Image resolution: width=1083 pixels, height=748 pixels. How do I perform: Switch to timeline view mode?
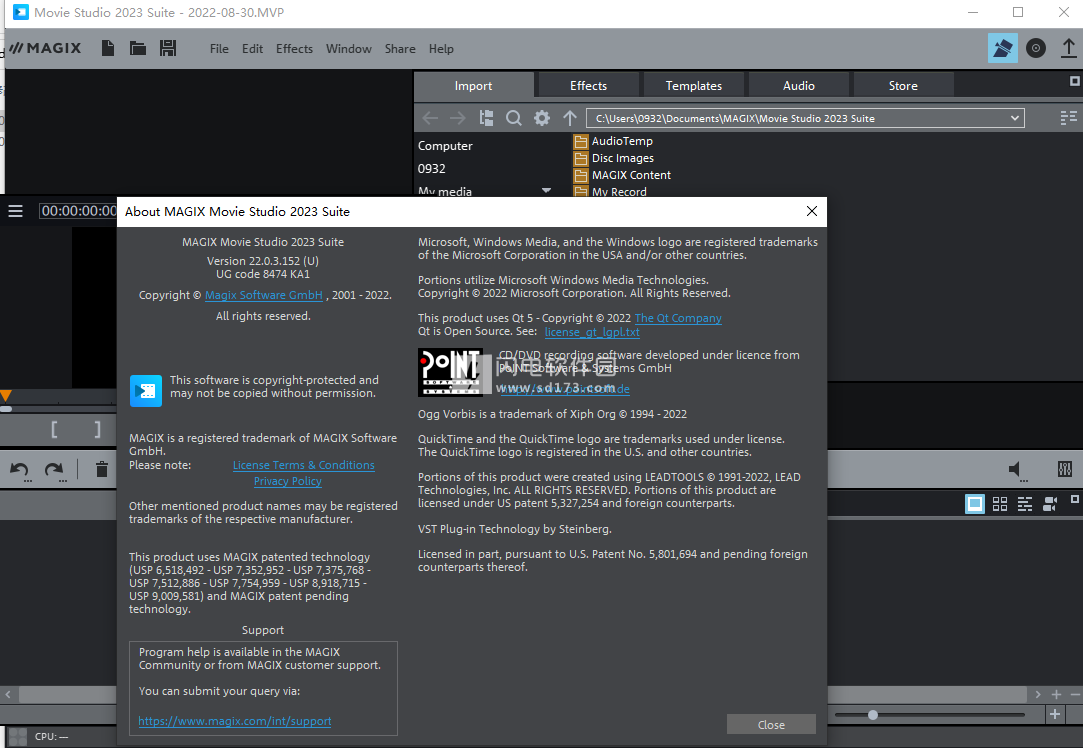click(1025, 504)
